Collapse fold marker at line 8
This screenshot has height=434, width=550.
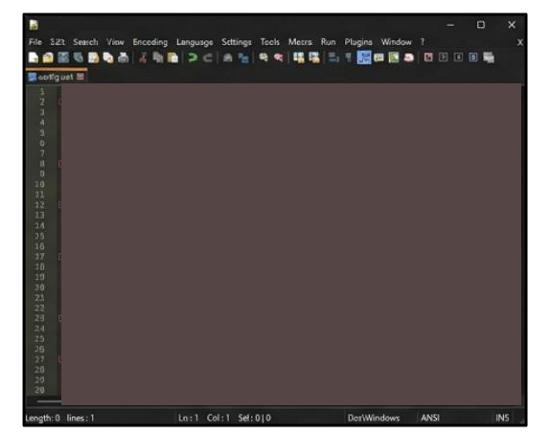(x=60, y=164)
